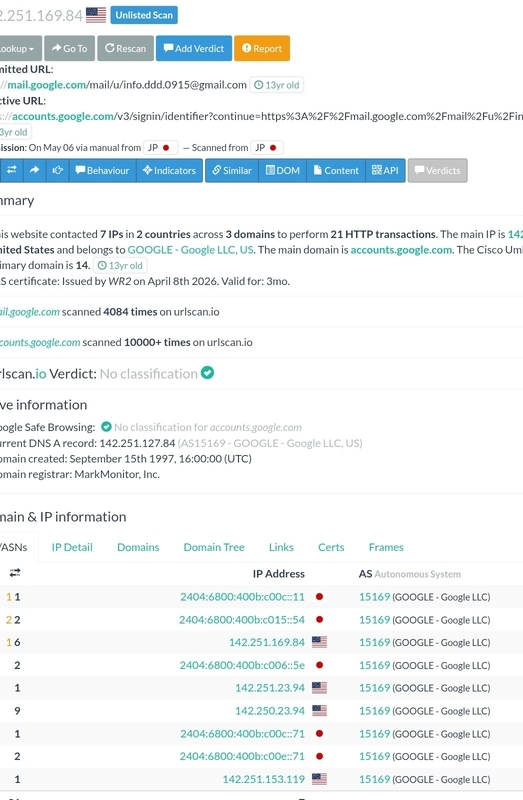Switch to the Frames tab
Viewport: 523px width, 800px height.
[x=386, y=547]
